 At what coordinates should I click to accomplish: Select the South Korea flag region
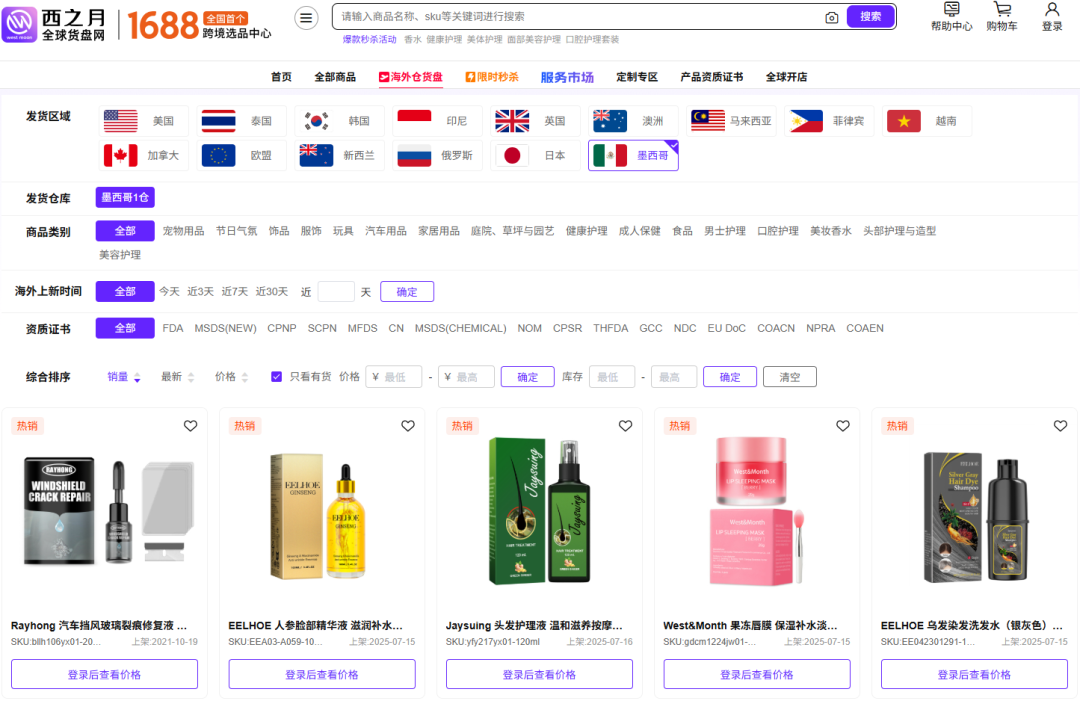(x=338, y=121)
